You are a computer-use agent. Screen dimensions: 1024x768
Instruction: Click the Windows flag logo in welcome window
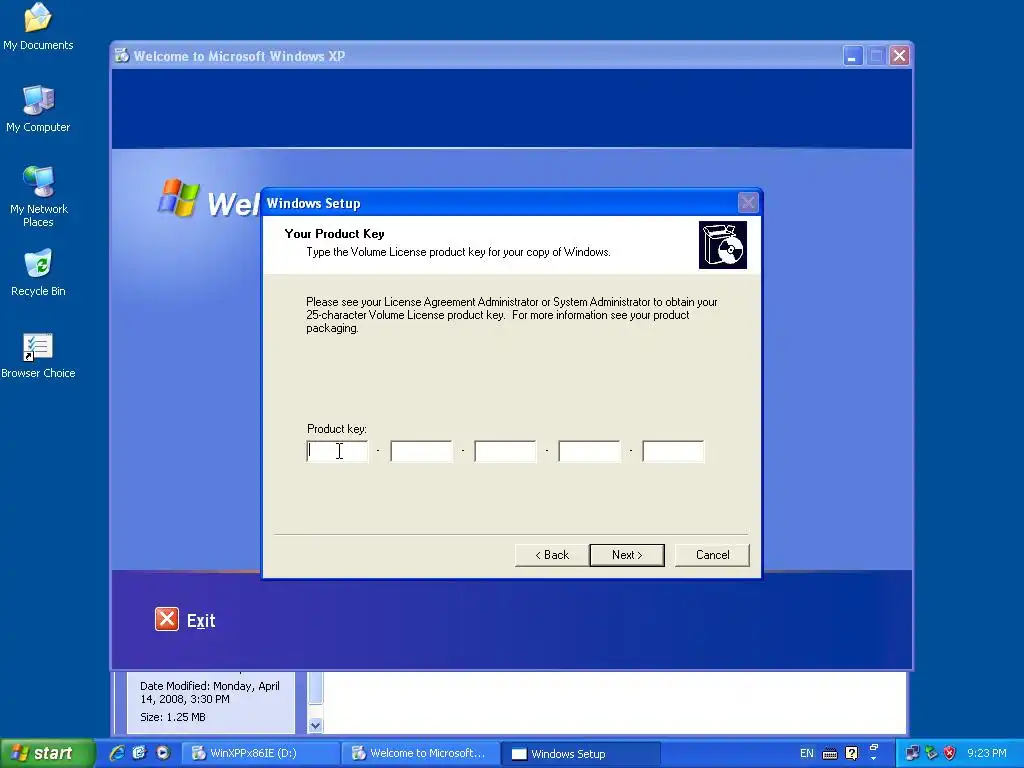tap(178, 198)
